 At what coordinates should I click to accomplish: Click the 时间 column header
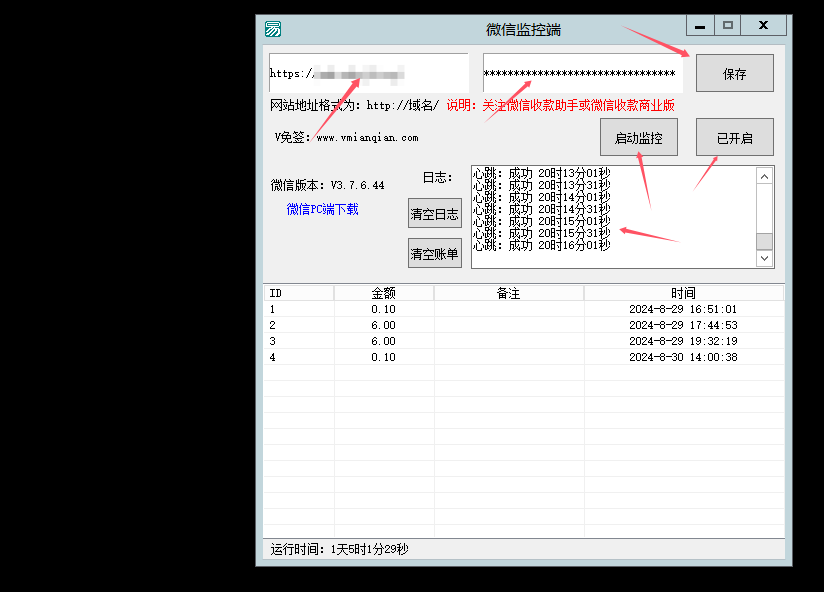684,293
